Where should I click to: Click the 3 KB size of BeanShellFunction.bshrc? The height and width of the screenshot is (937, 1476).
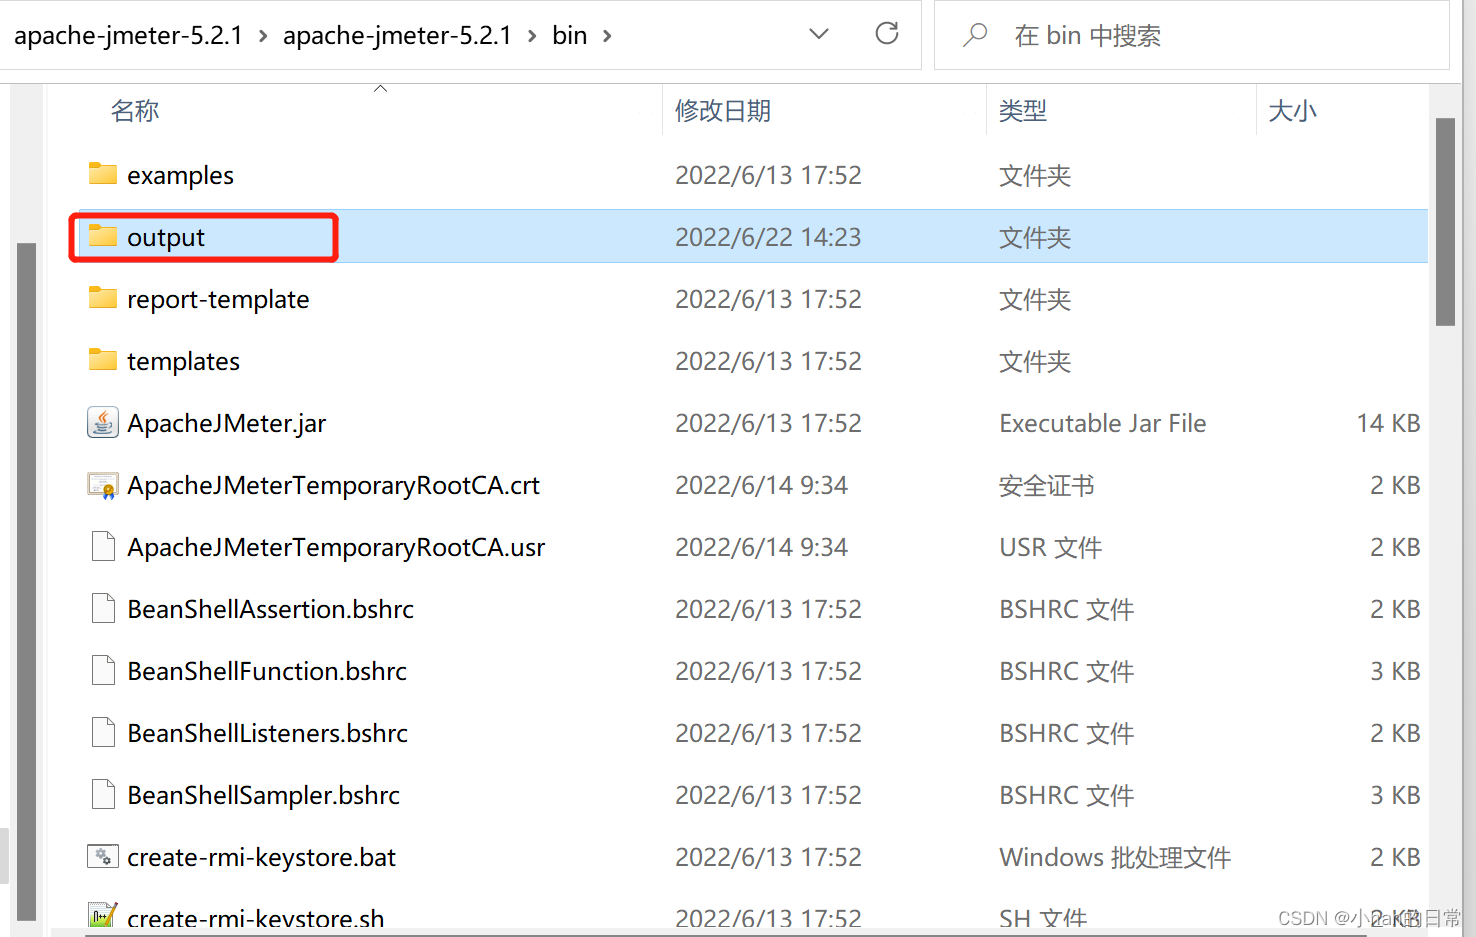pos(1395,671)
